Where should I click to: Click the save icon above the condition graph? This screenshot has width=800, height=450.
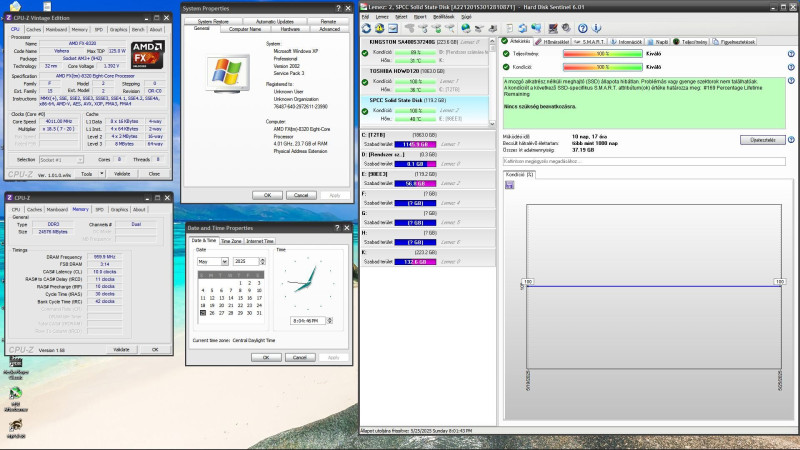tap(509, 185)
